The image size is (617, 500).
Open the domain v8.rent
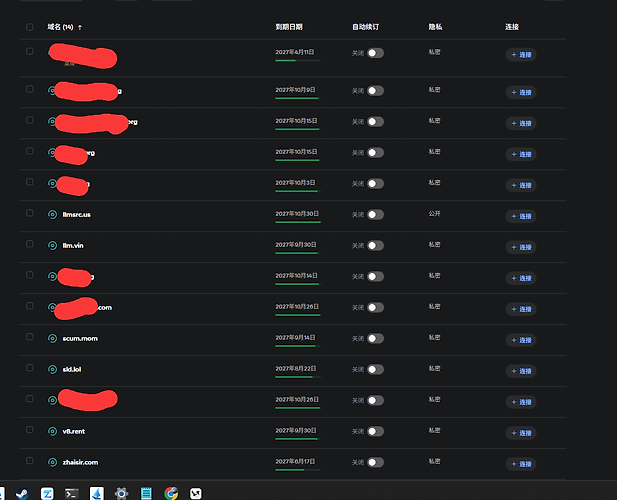[74, 431]
